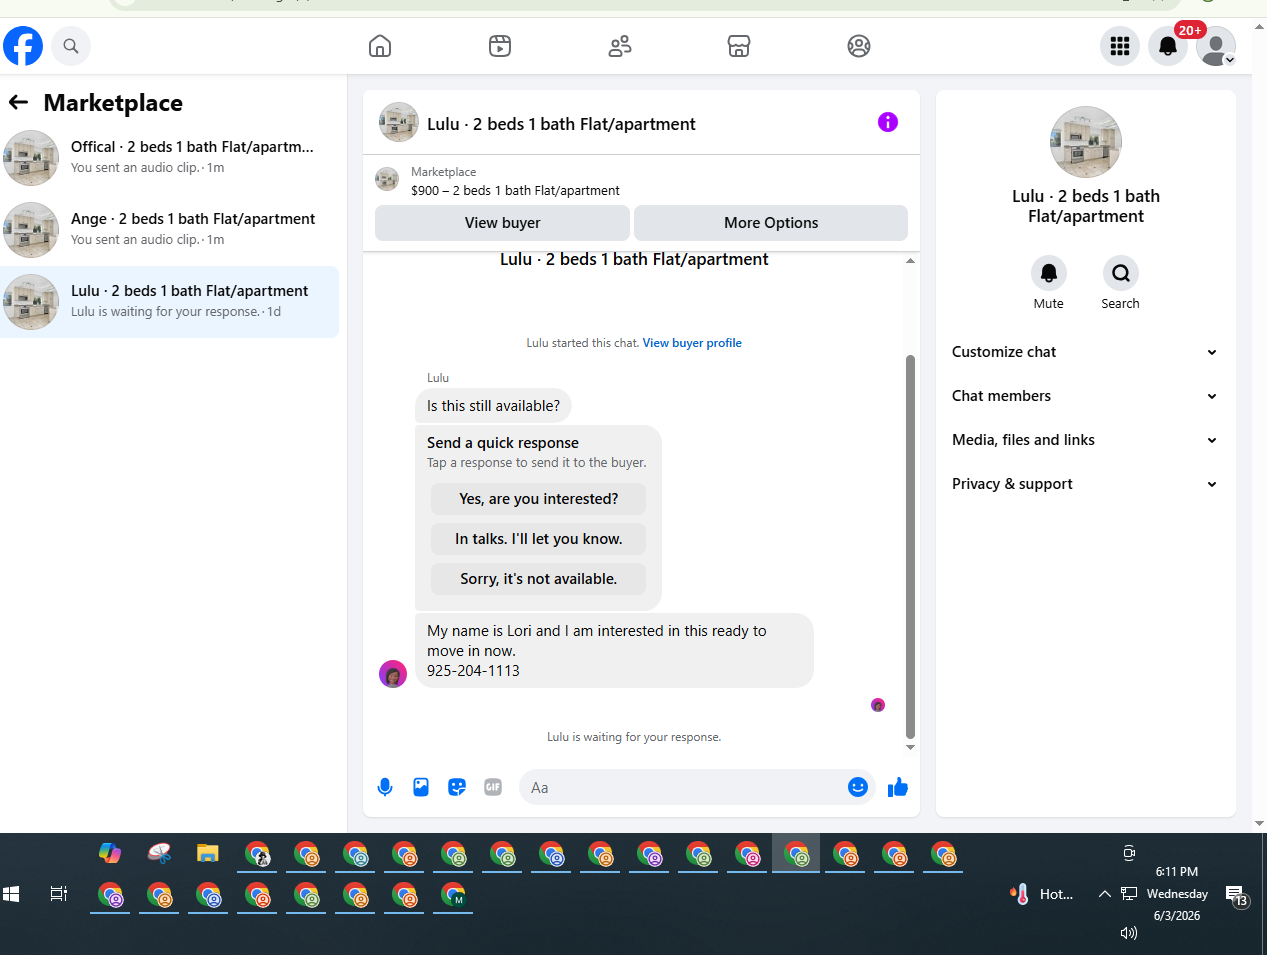Viewport: 1267px width, 955px height.
Task: Expand Privacy & support section
Action: [x=1085, y=484]
